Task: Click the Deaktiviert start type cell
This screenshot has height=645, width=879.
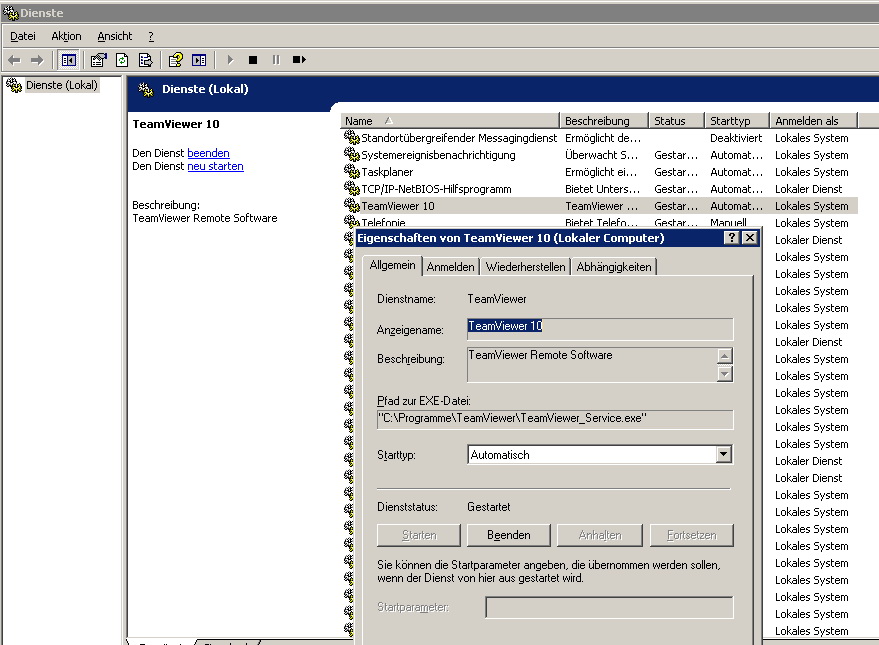Action: pyautogui.click(x=735, y=138)
